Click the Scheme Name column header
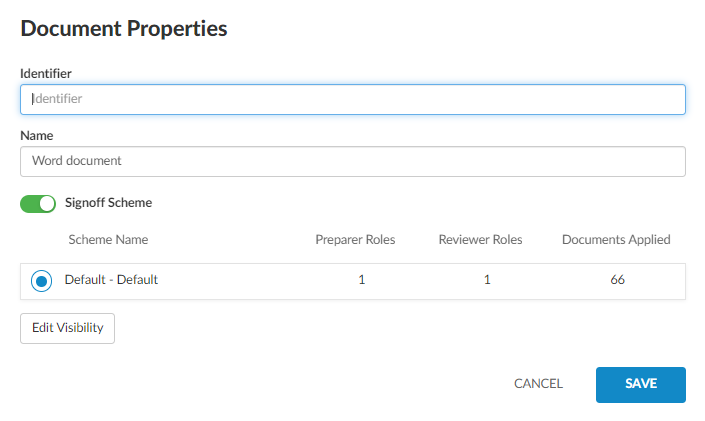 pos(108,240)
